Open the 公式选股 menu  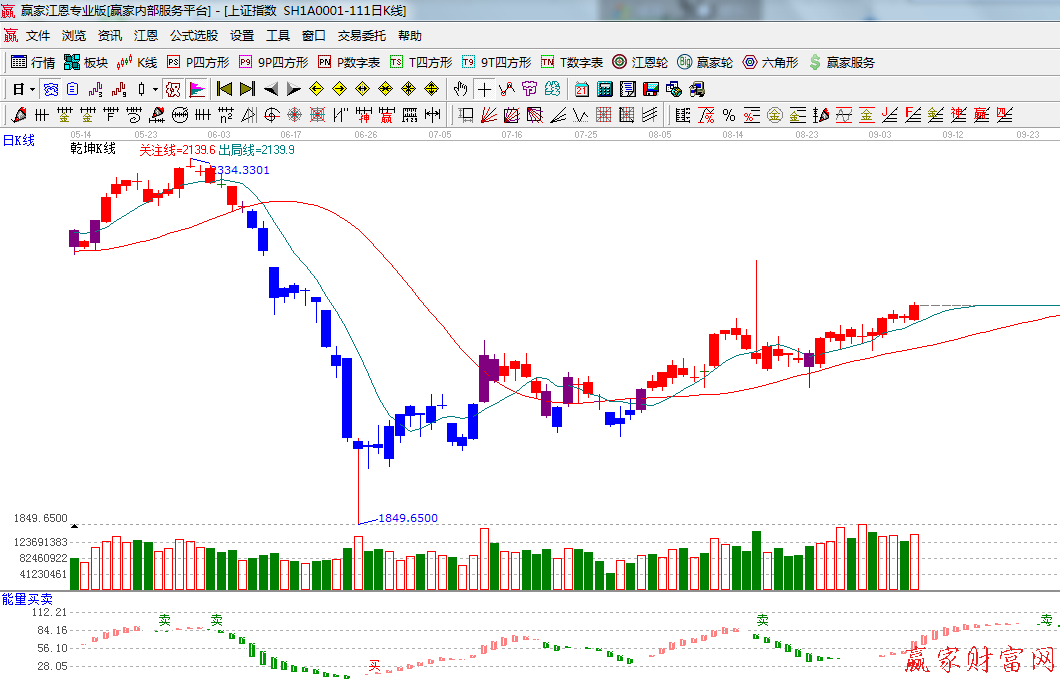pos(193,36)
